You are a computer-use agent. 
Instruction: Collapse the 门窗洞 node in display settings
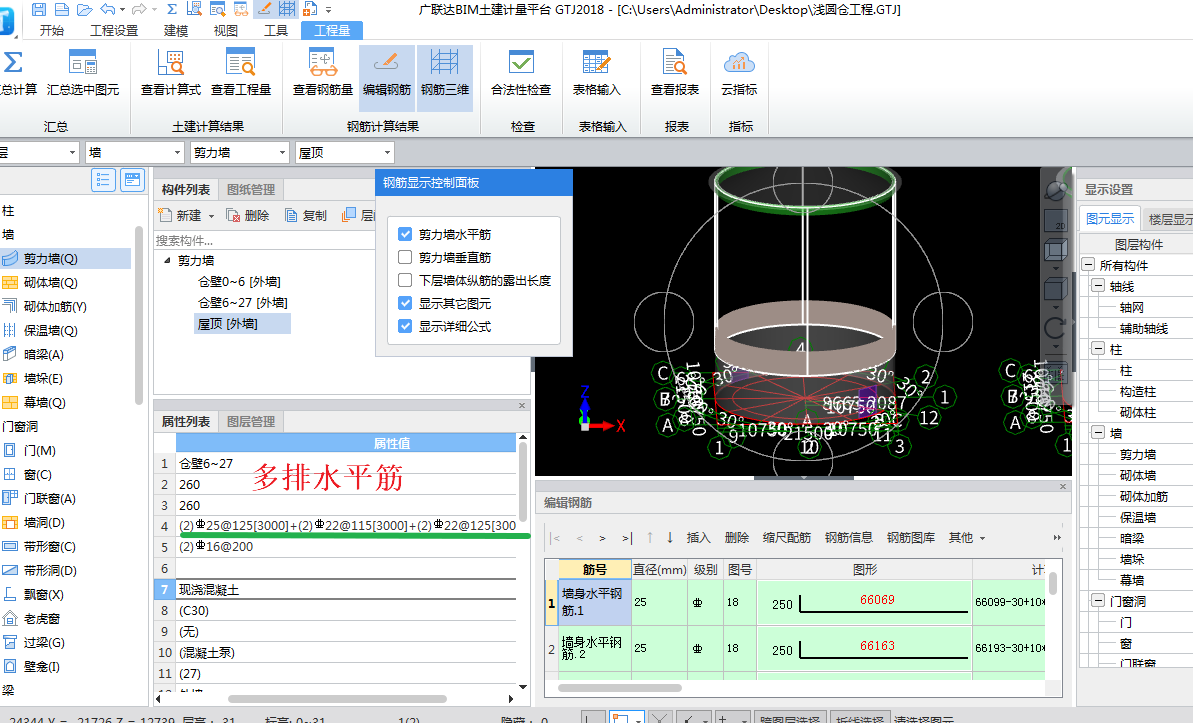point(1098,601)
